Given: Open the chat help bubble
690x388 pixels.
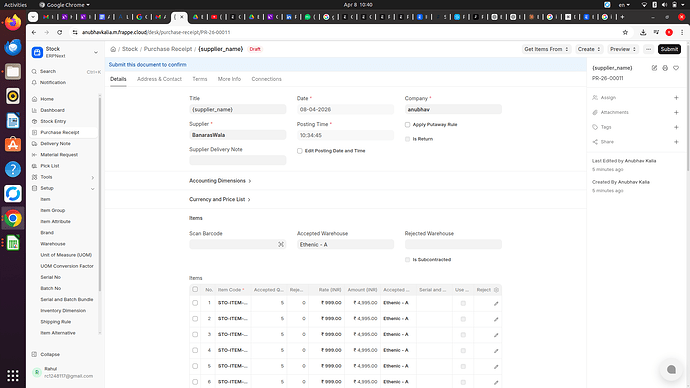Looking at the screenshot, I should (x=671, y=370).
